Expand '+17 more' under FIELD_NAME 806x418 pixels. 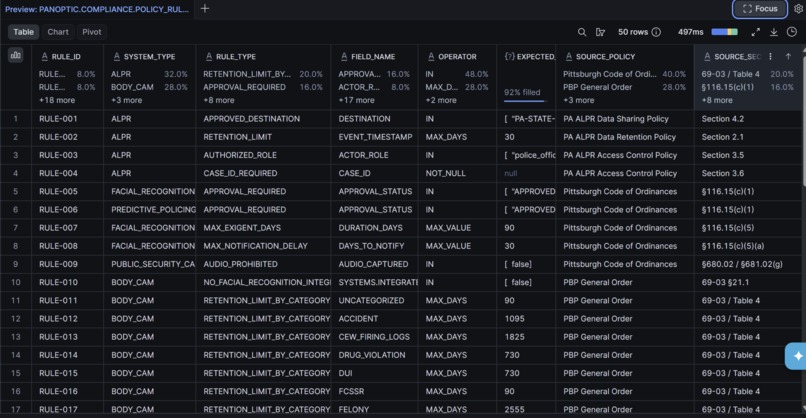[x=356, y=100]
